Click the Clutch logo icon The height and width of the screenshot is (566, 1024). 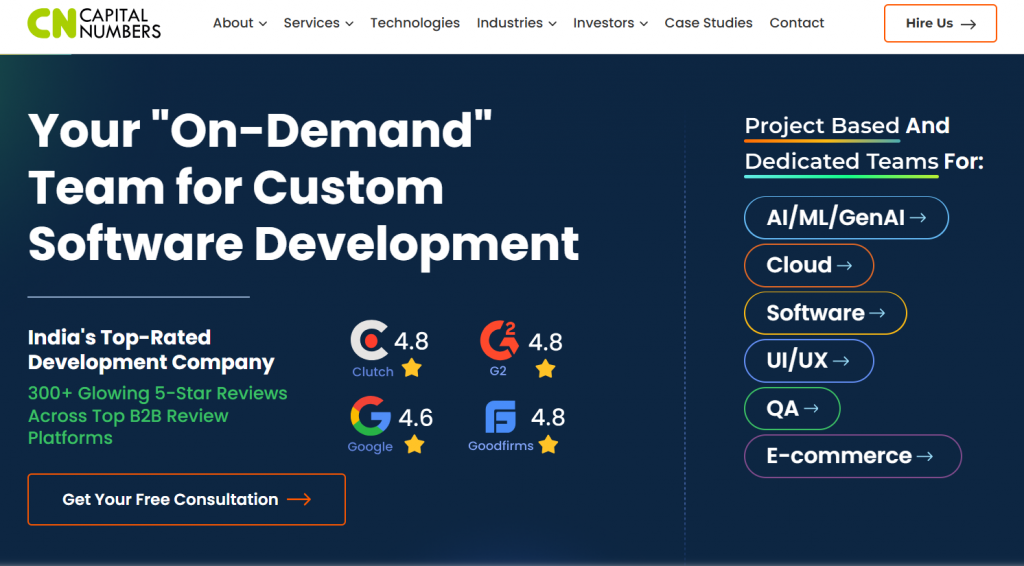tap(370, 340)
